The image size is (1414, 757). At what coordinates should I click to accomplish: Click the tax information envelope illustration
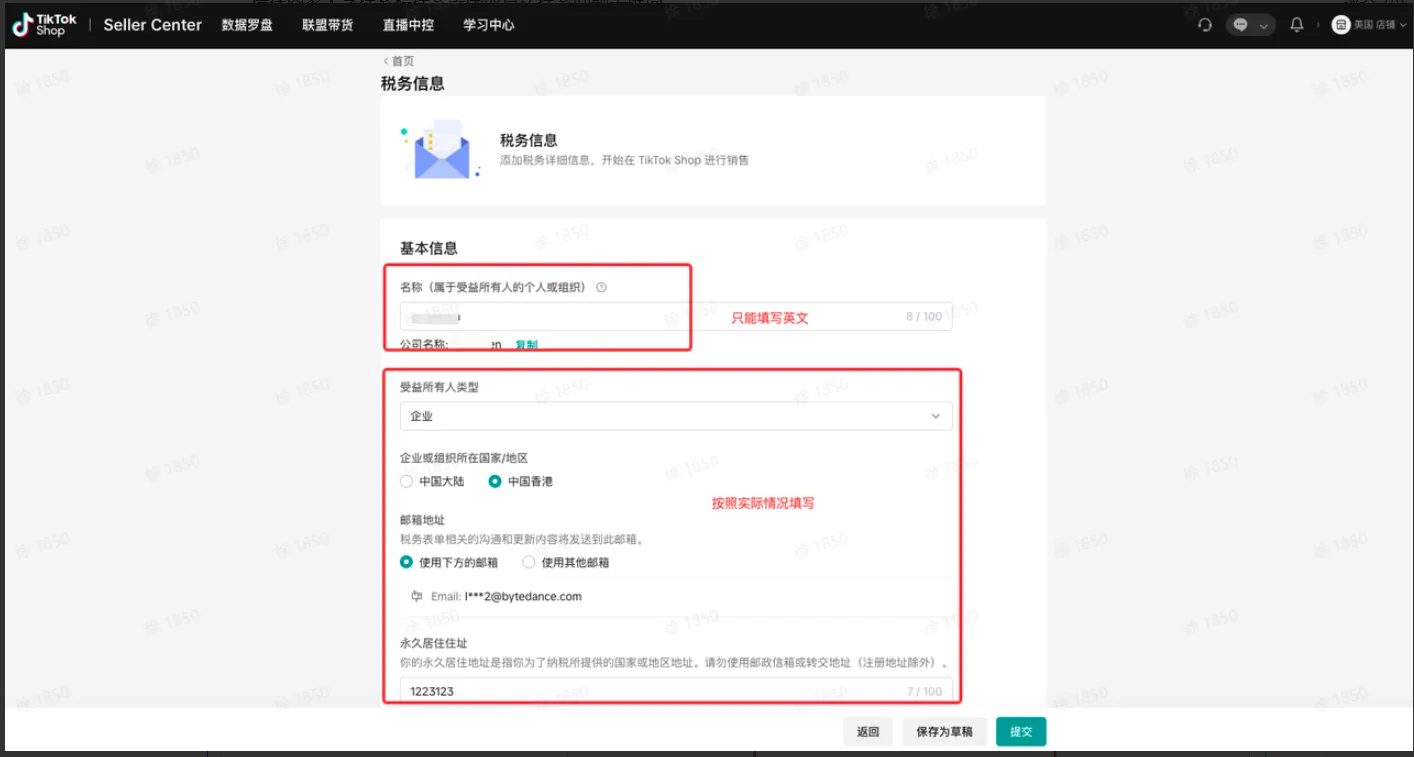tap(440, 150)
